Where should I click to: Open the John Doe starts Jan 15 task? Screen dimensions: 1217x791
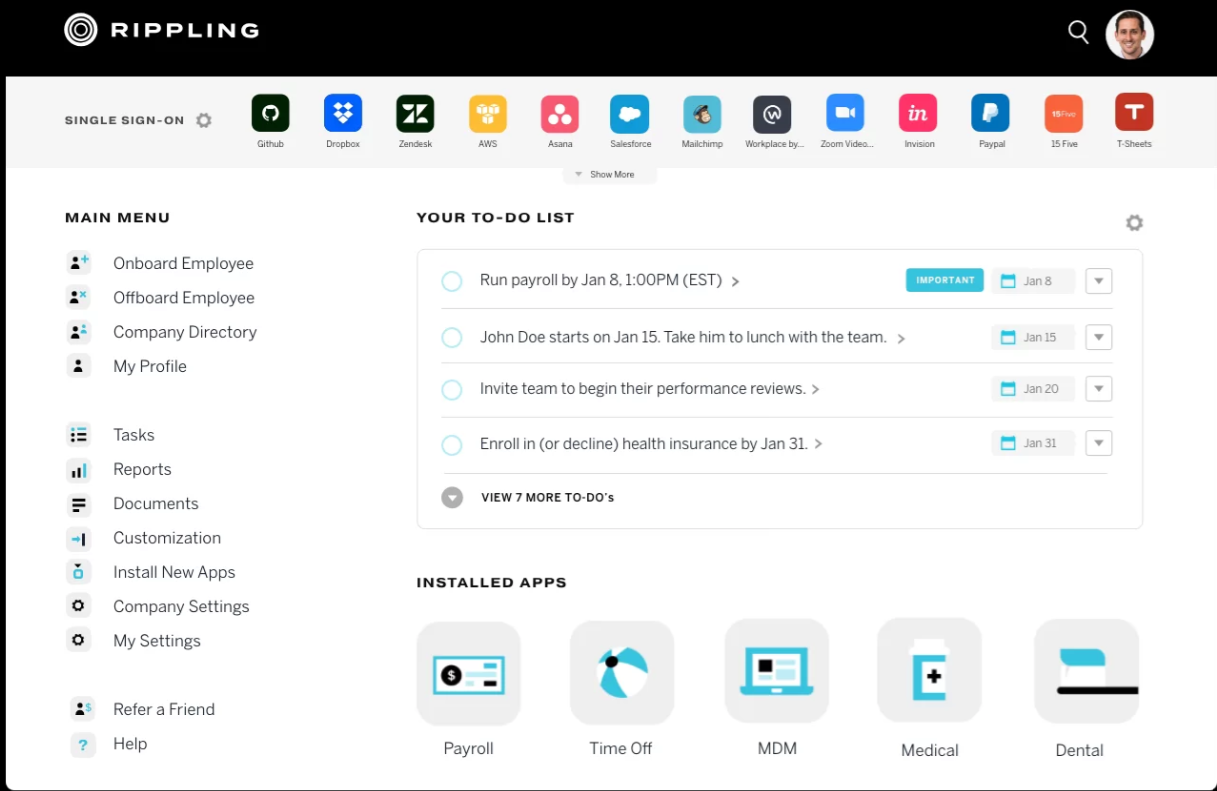[x=692, y=337]
